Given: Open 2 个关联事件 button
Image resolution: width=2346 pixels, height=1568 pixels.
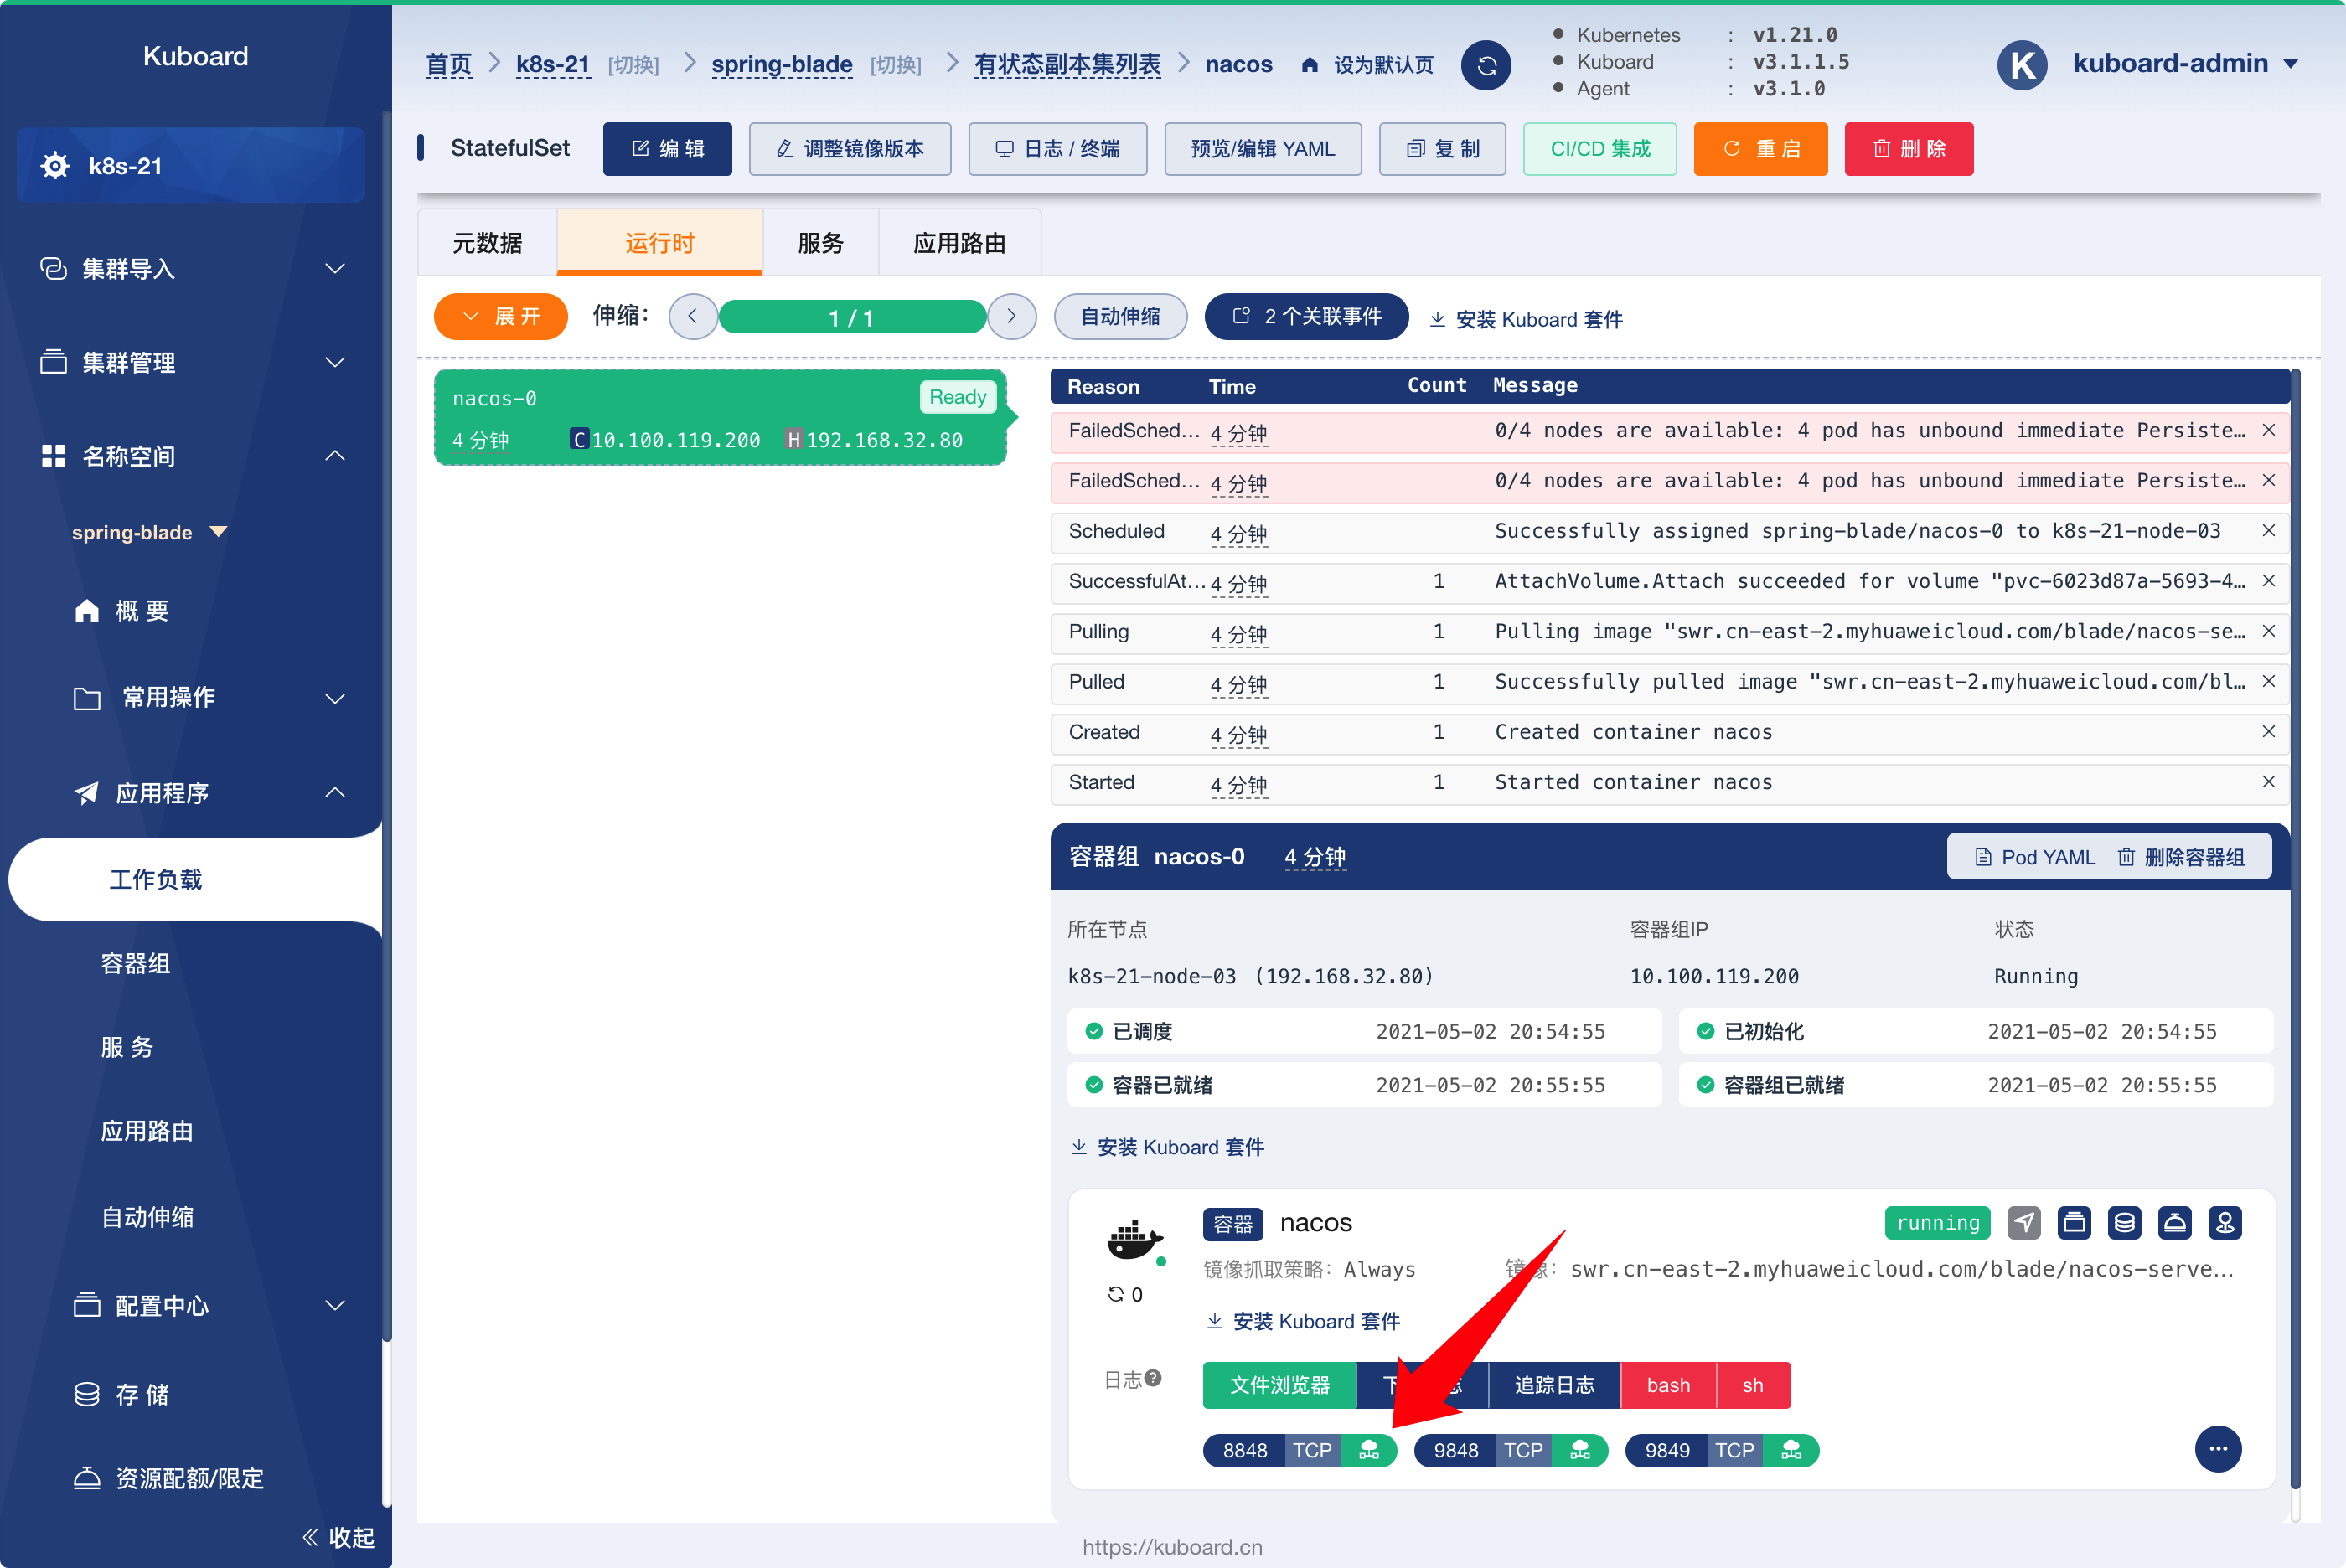Looking at the screenshot, I should [x=1307, y=316].
